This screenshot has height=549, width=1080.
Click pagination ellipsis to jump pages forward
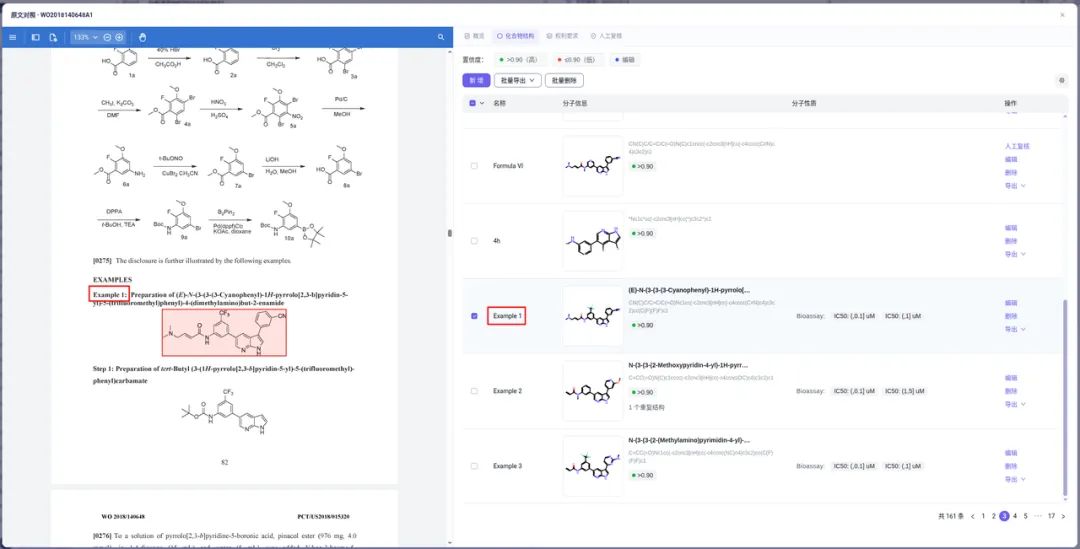point(1038,516)
